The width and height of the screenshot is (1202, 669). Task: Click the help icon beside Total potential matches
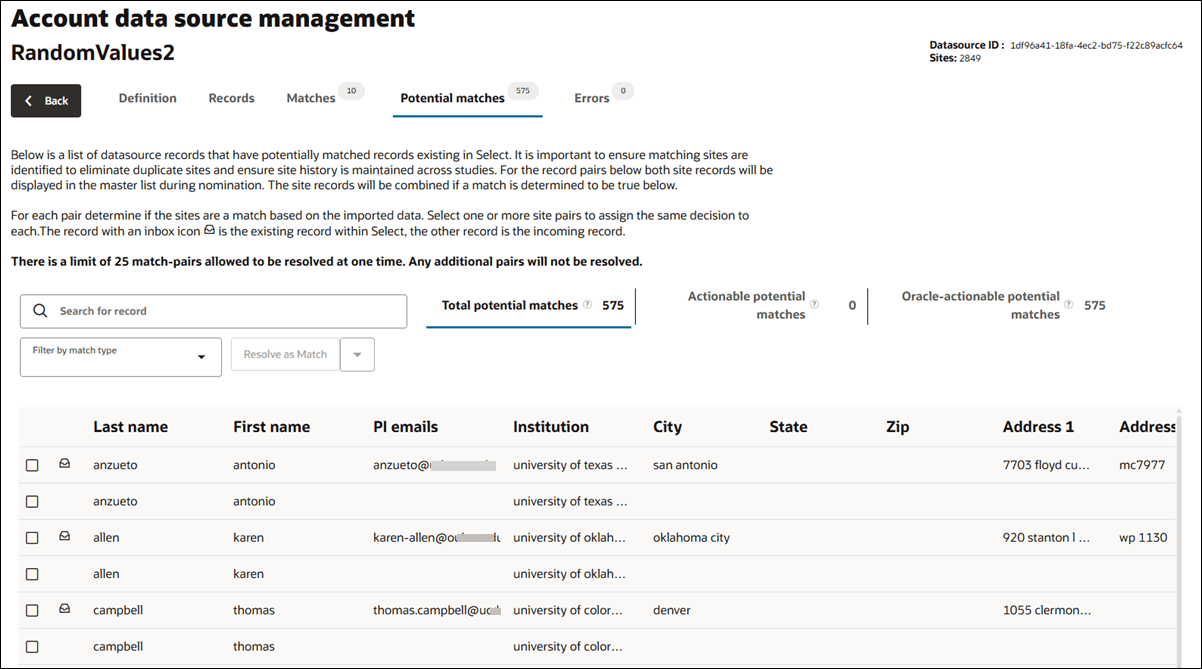point(588,305)
